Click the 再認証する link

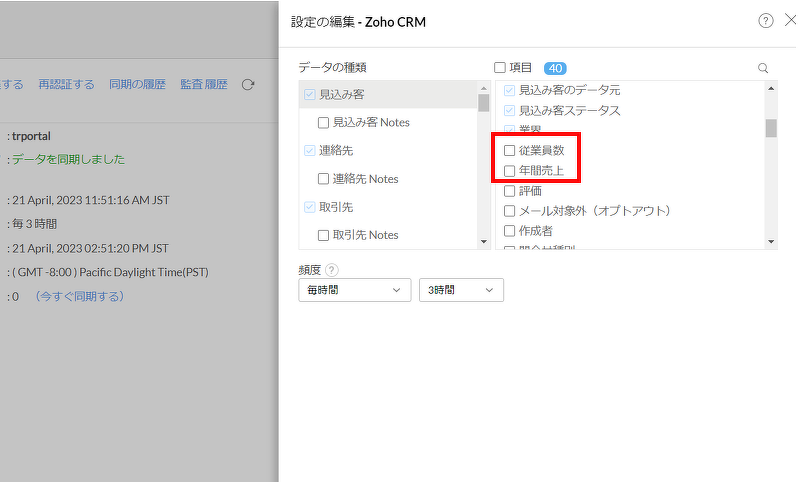click(66, 85)
